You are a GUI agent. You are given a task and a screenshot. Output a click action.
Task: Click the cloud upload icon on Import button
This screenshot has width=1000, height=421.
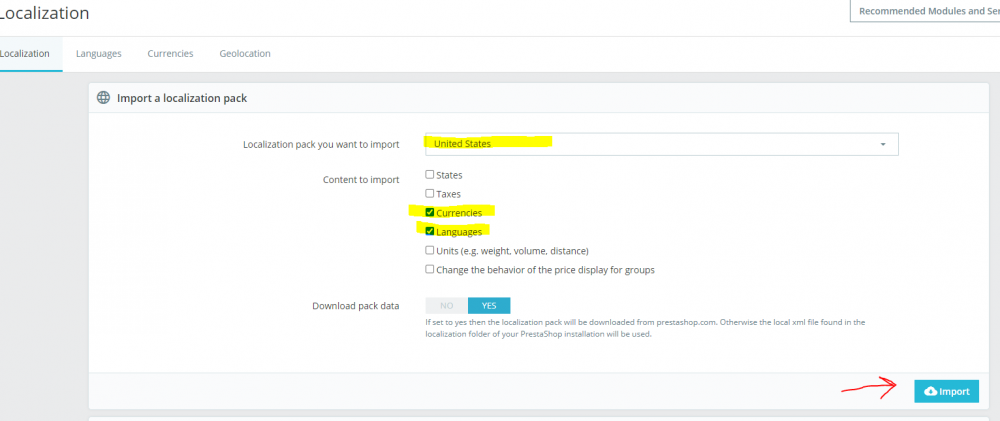coord(930,391)
